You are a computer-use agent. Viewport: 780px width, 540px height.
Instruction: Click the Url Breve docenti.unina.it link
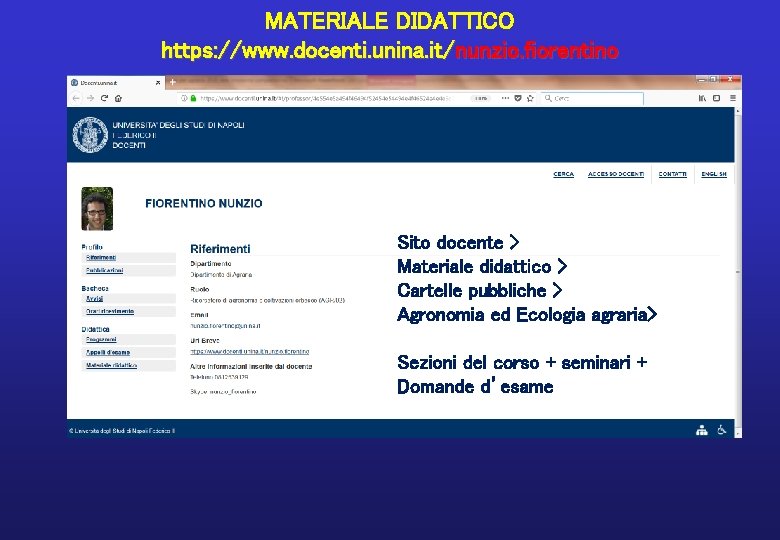(250, 352)
